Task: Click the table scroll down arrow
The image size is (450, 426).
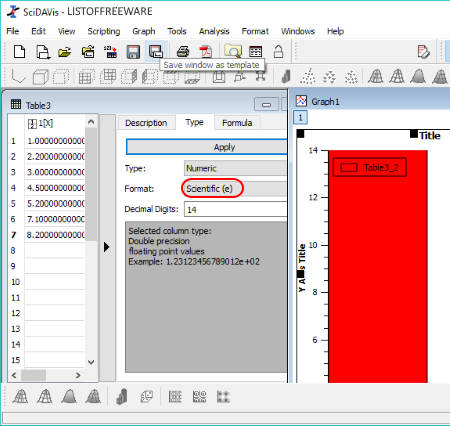Action: [x=91, y=362]
